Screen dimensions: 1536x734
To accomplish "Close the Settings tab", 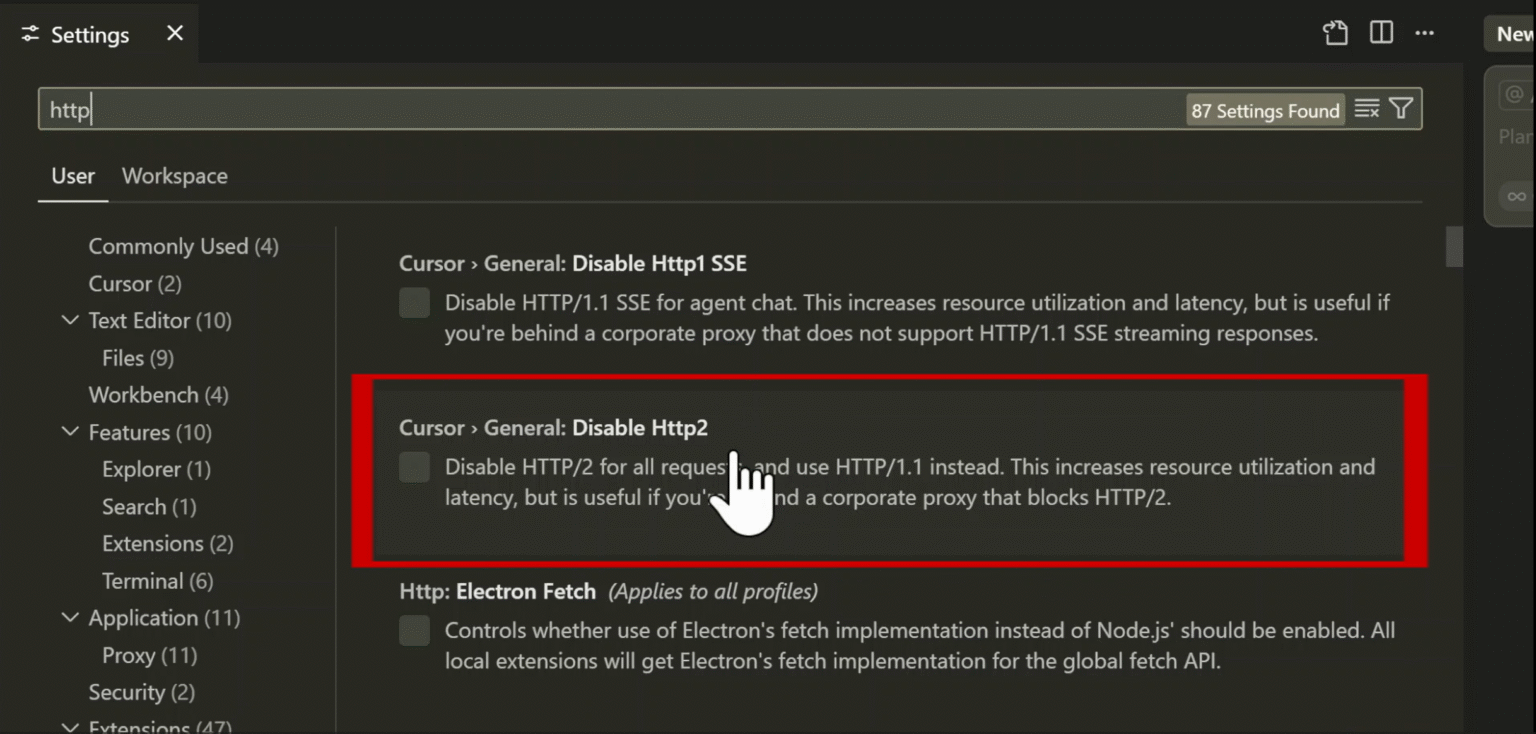I will (175, 33).
